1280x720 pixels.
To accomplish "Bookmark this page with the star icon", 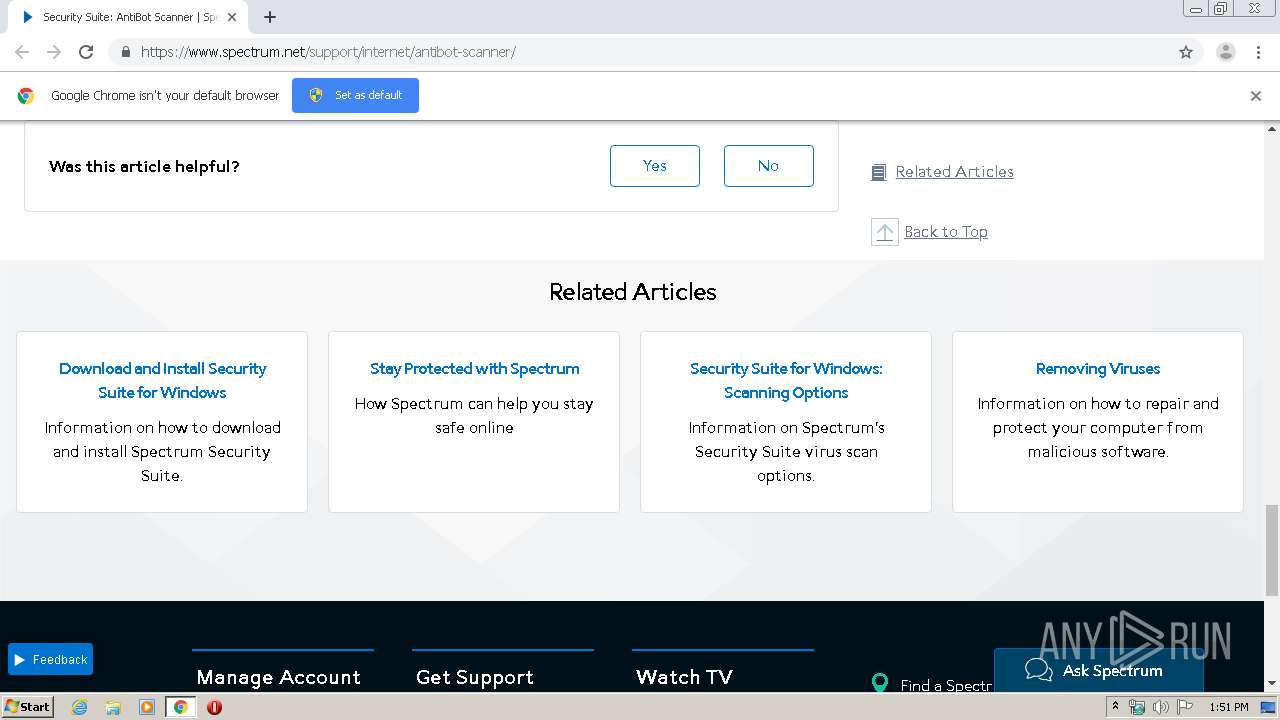I will tap(1186, 52).
